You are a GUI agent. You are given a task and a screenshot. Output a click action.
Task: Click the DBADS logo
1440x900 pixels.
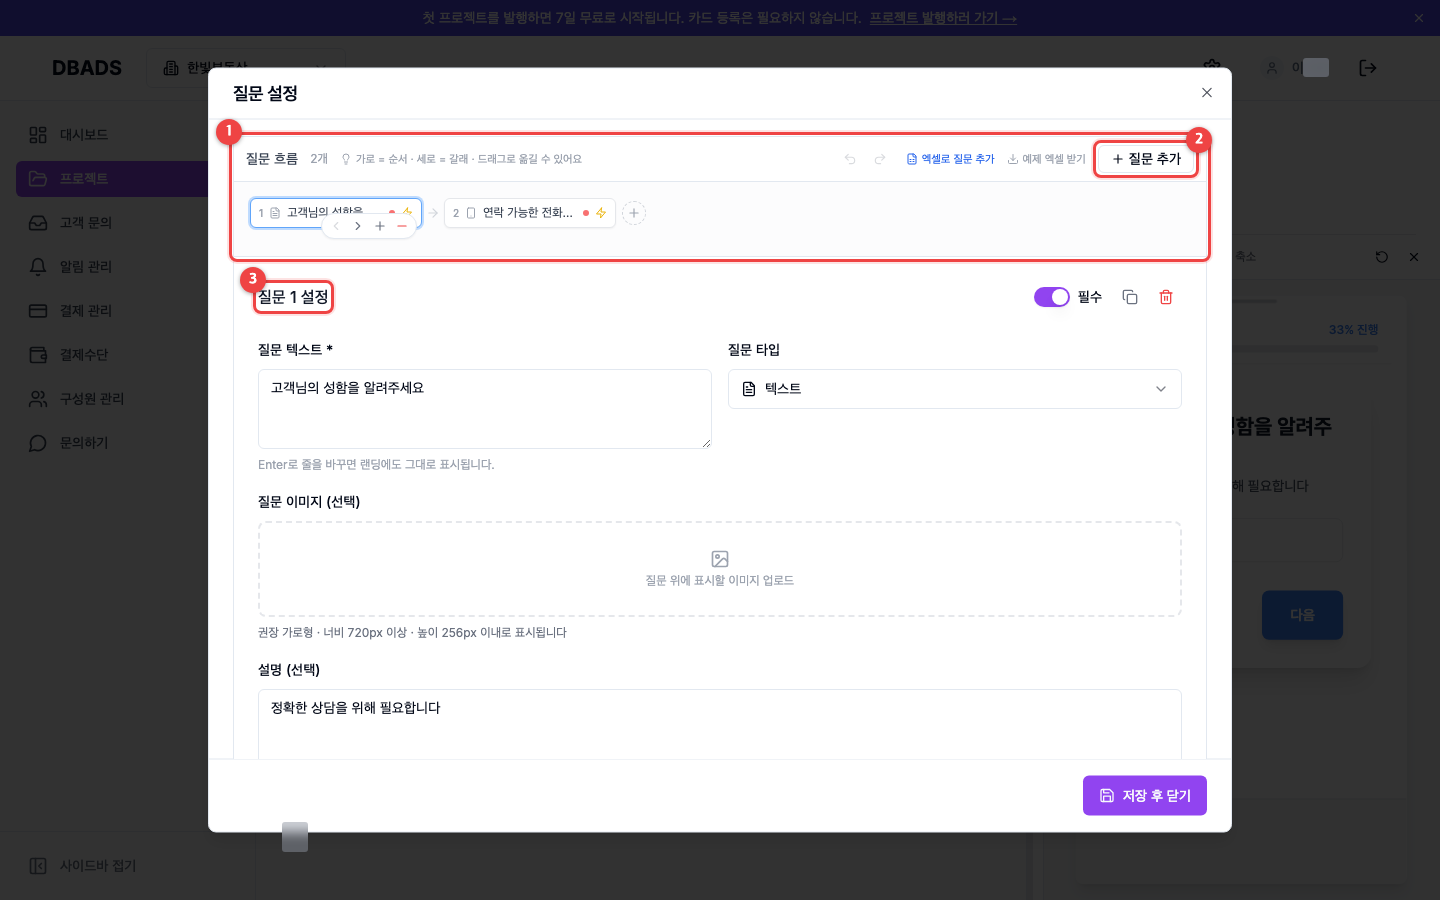pyautogui.click(x=87, y=68)
